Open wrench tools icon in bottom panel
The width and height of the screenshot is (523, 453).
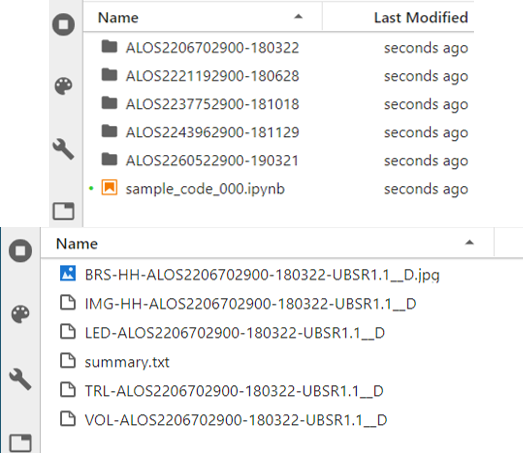pos(21,379)
